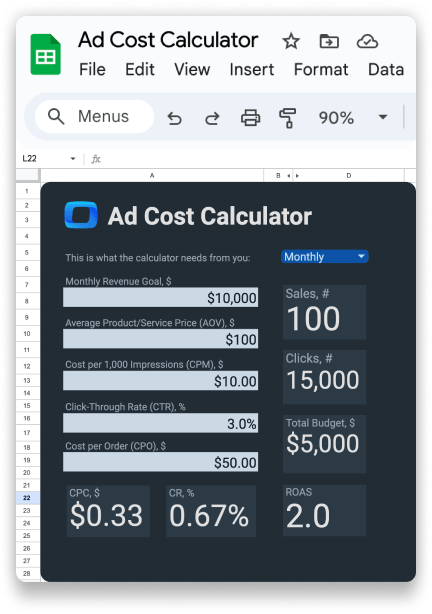Select the CTR 3.0% cell

click(x=161, y=423)
